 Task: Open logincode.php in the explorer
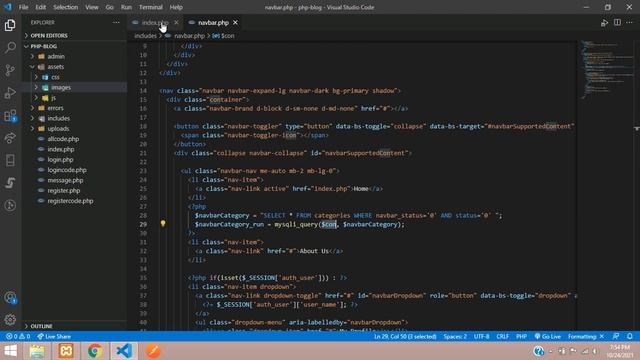(x=67, y=170)
